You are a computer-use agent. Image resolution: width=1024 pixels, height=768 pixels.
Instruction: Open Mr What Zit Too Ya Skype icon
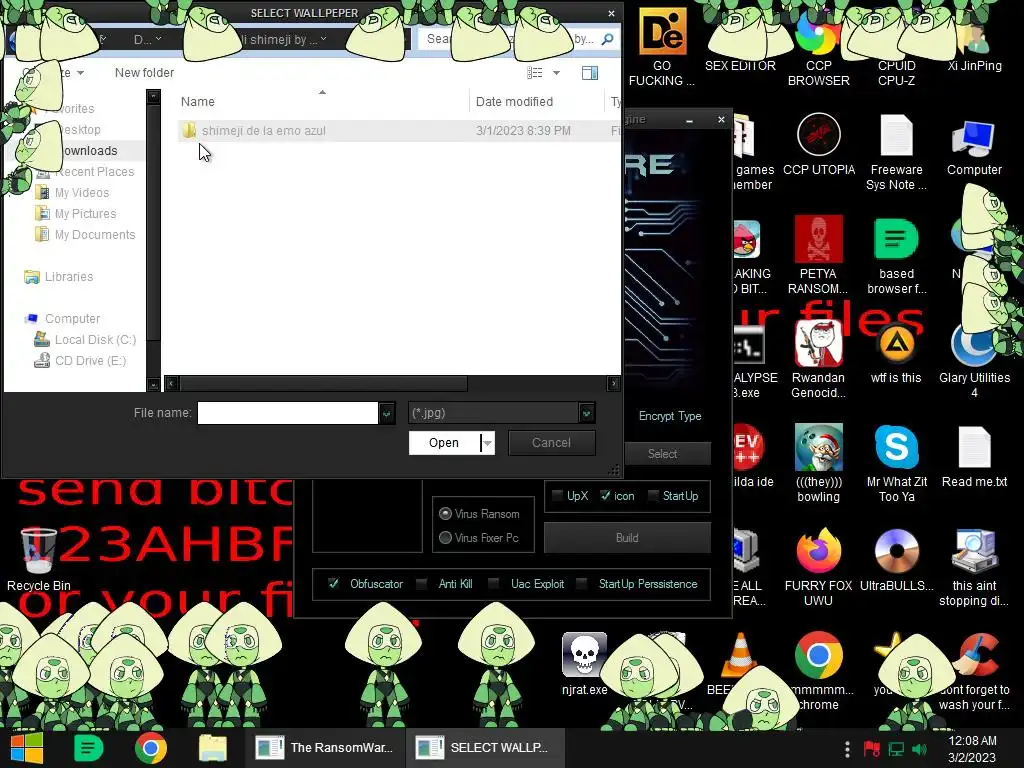pos(896,447)
